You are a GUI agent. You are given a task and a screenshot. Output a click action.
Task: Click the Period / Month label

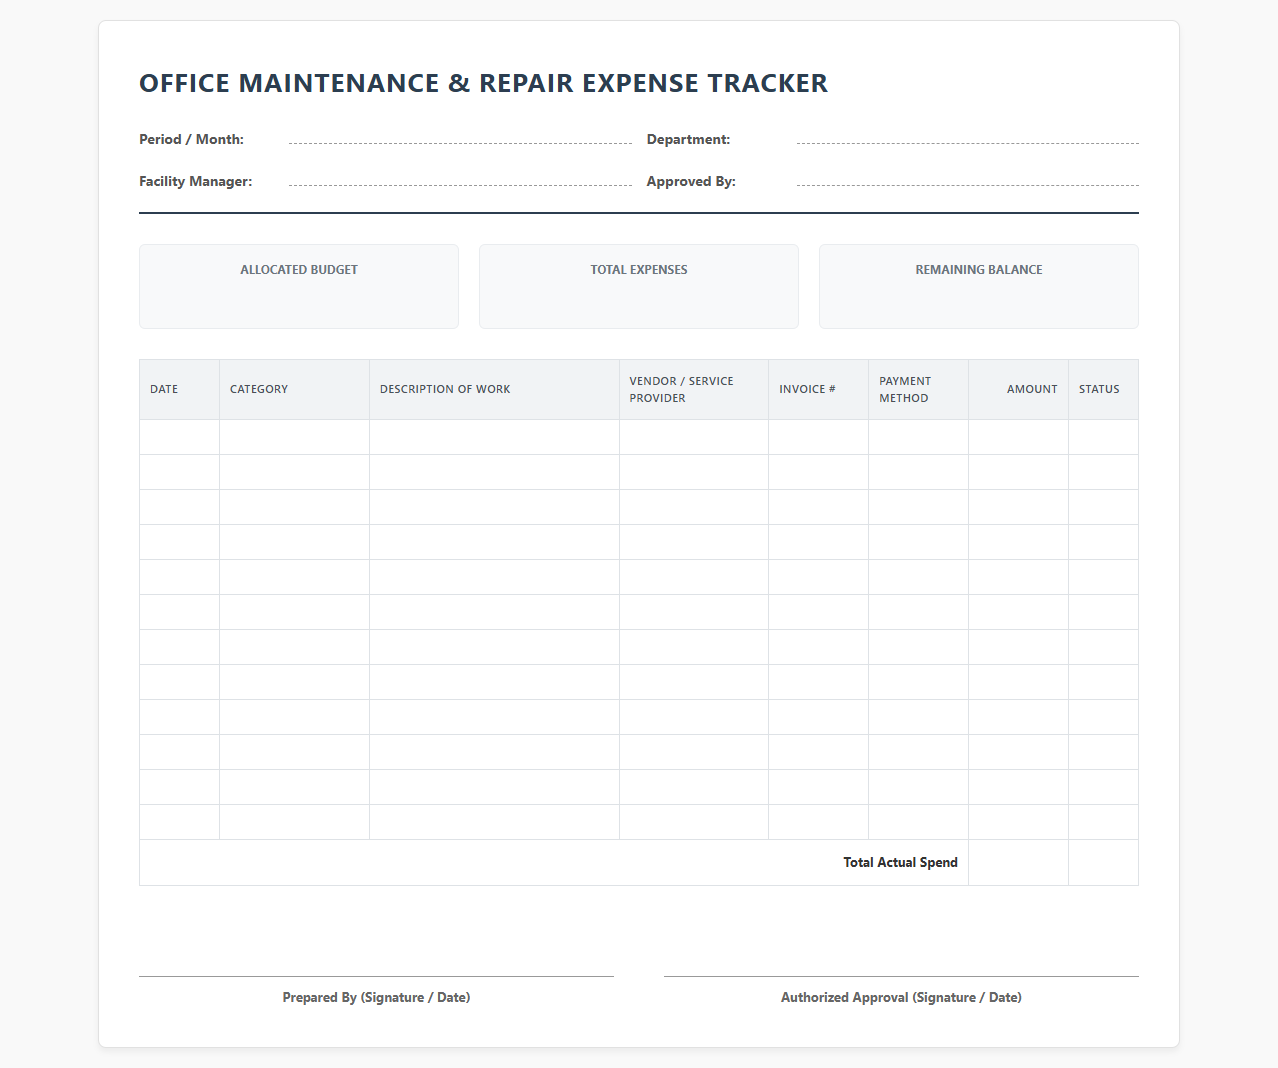pyautogui.click(x=191, y=139)
